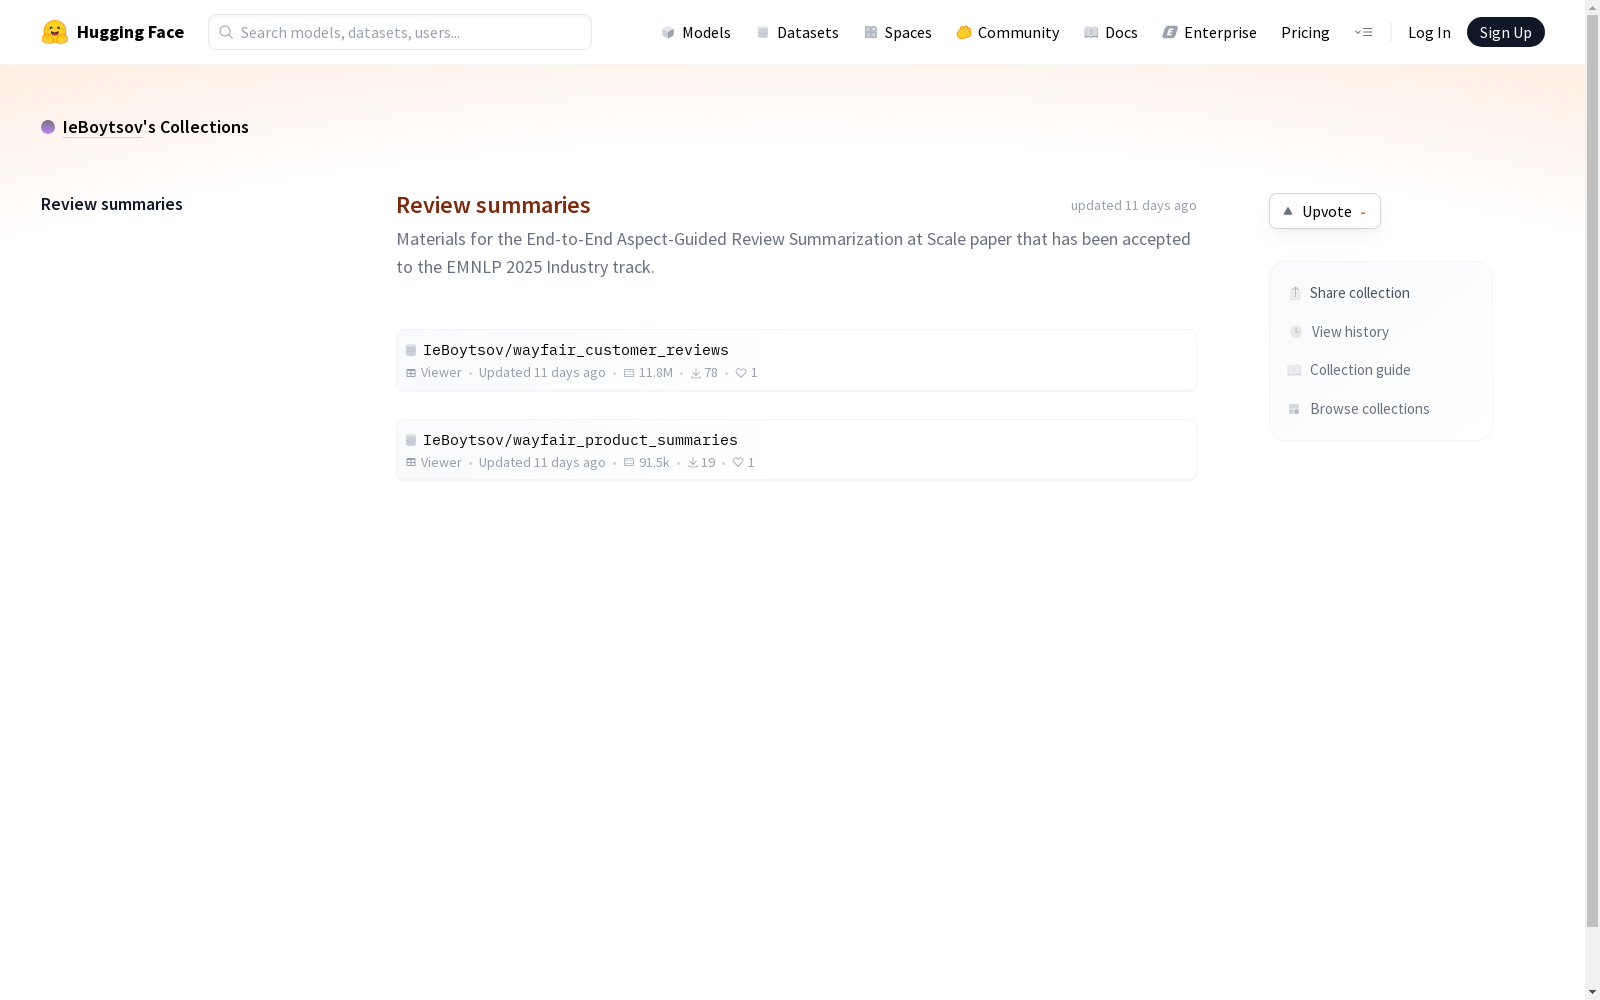Open the Docs menu item
The height and width of the screenshot is (1000, 1600).
[x=1111, y=32]
